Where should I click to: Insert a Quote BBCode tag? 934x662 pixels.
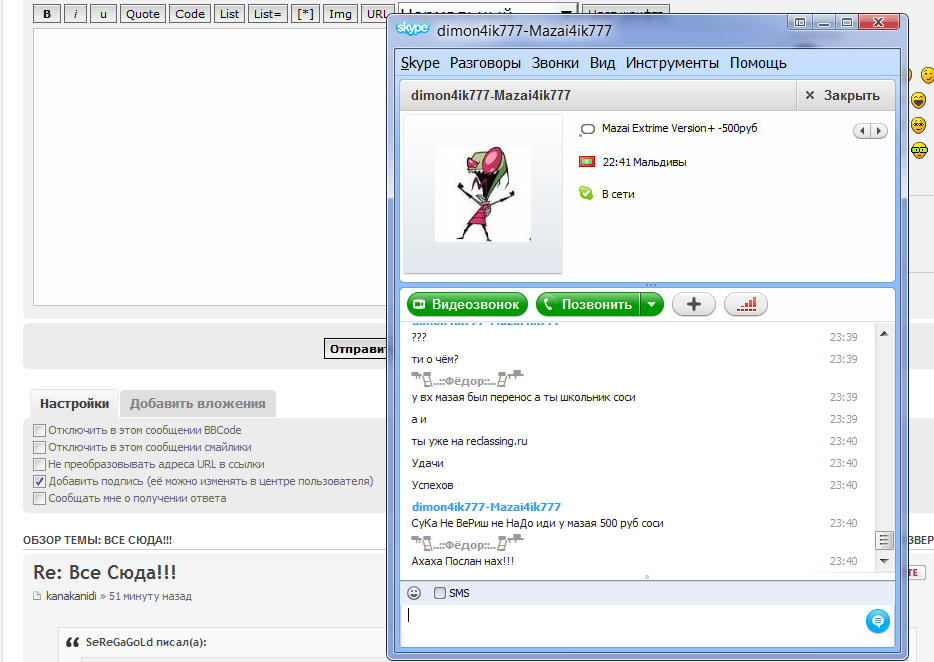point(143,14)
